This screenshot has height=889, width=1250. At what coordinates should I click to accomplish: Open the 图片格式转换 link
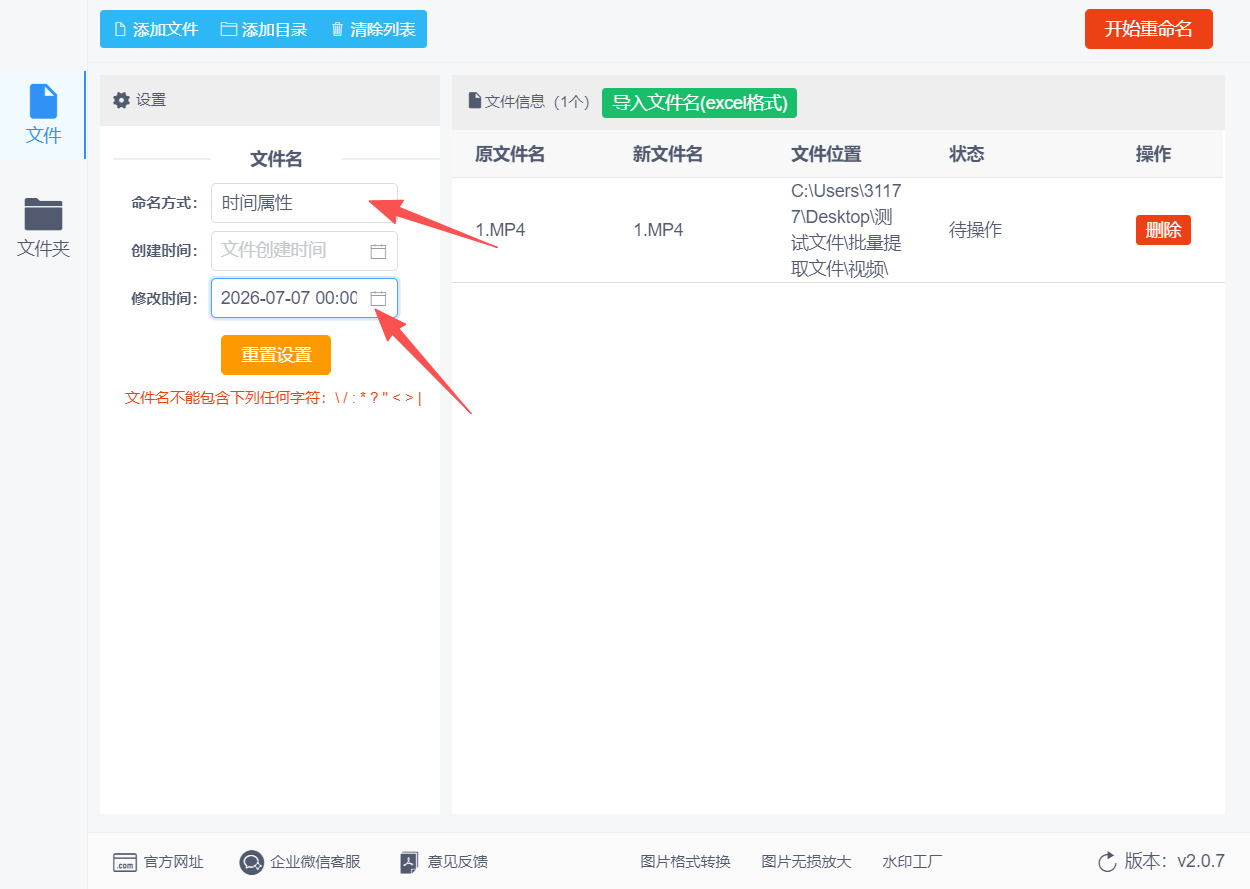686,862
